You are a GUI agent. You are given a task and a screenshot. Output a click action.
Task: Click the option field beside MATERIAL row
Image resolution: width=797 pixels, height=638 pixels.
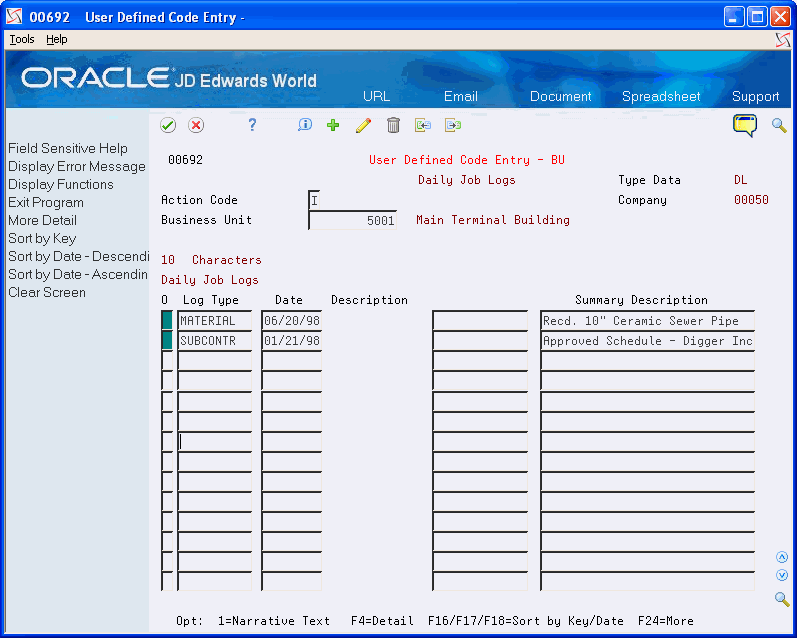point(167,321)
